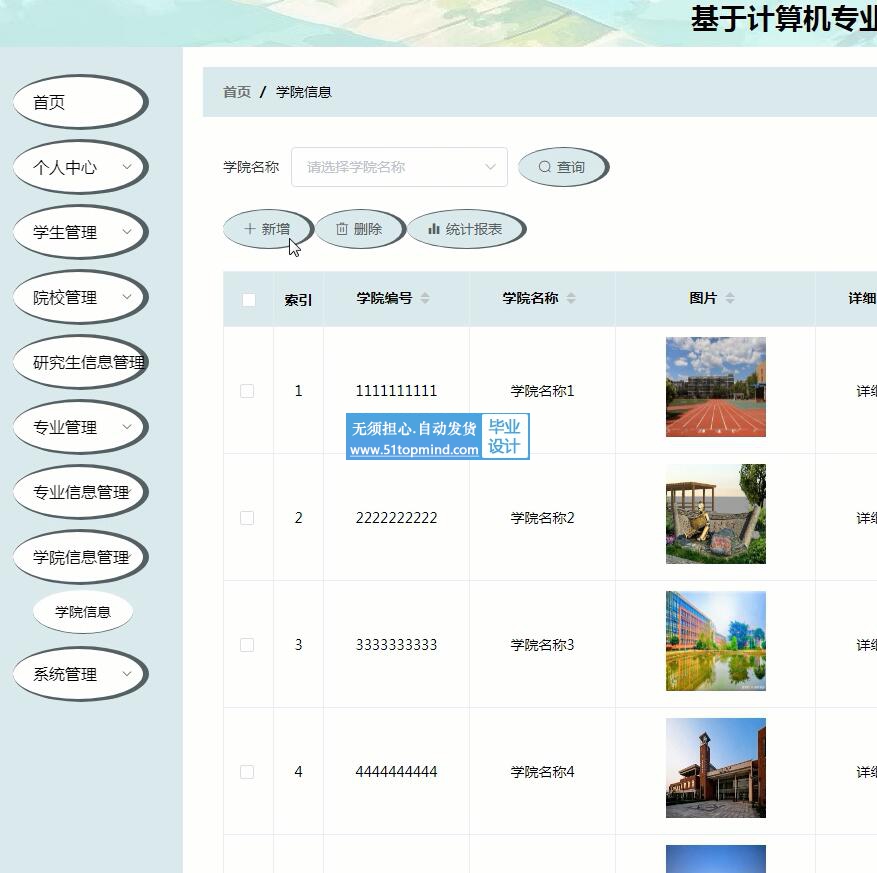877x873 pixels.
Task: Open the clock tower image for 学院名称4
Action: pyautogui.click(x=715, y=768)
